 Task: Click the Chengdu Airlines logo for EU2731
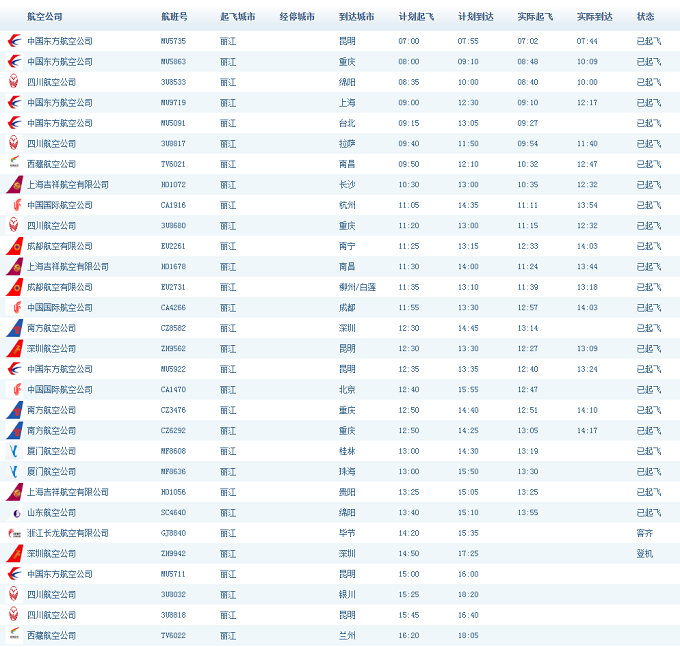14,287
